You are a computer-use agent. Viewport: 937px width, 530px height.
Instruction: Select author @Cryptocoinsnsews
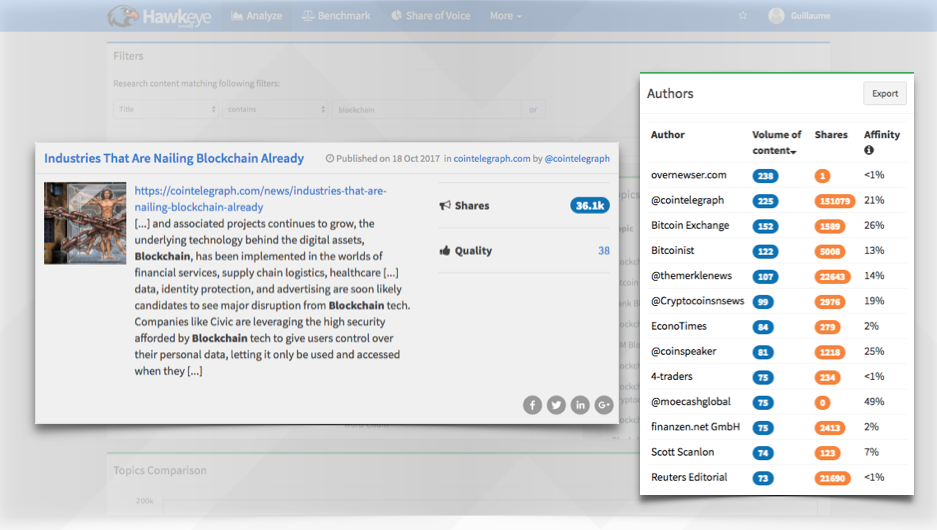[697, 301]
